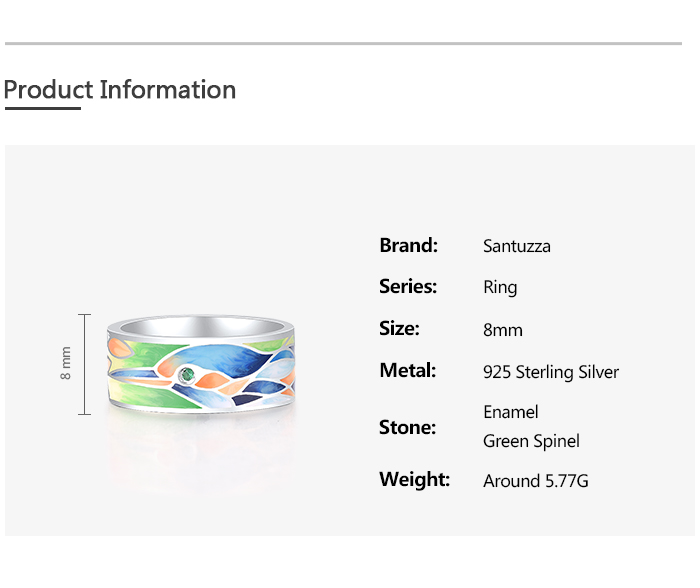Click the Green Spinel text
The height and width of the screenshot is (588, 700).
click(531, 441)
